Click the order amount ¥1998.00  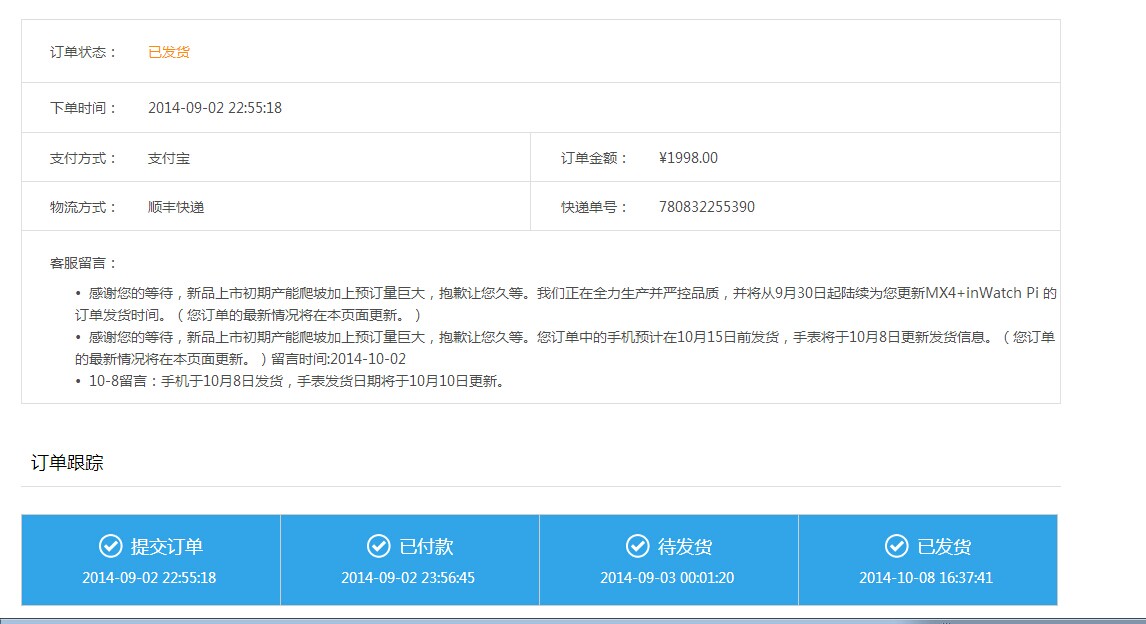[688, 158]
